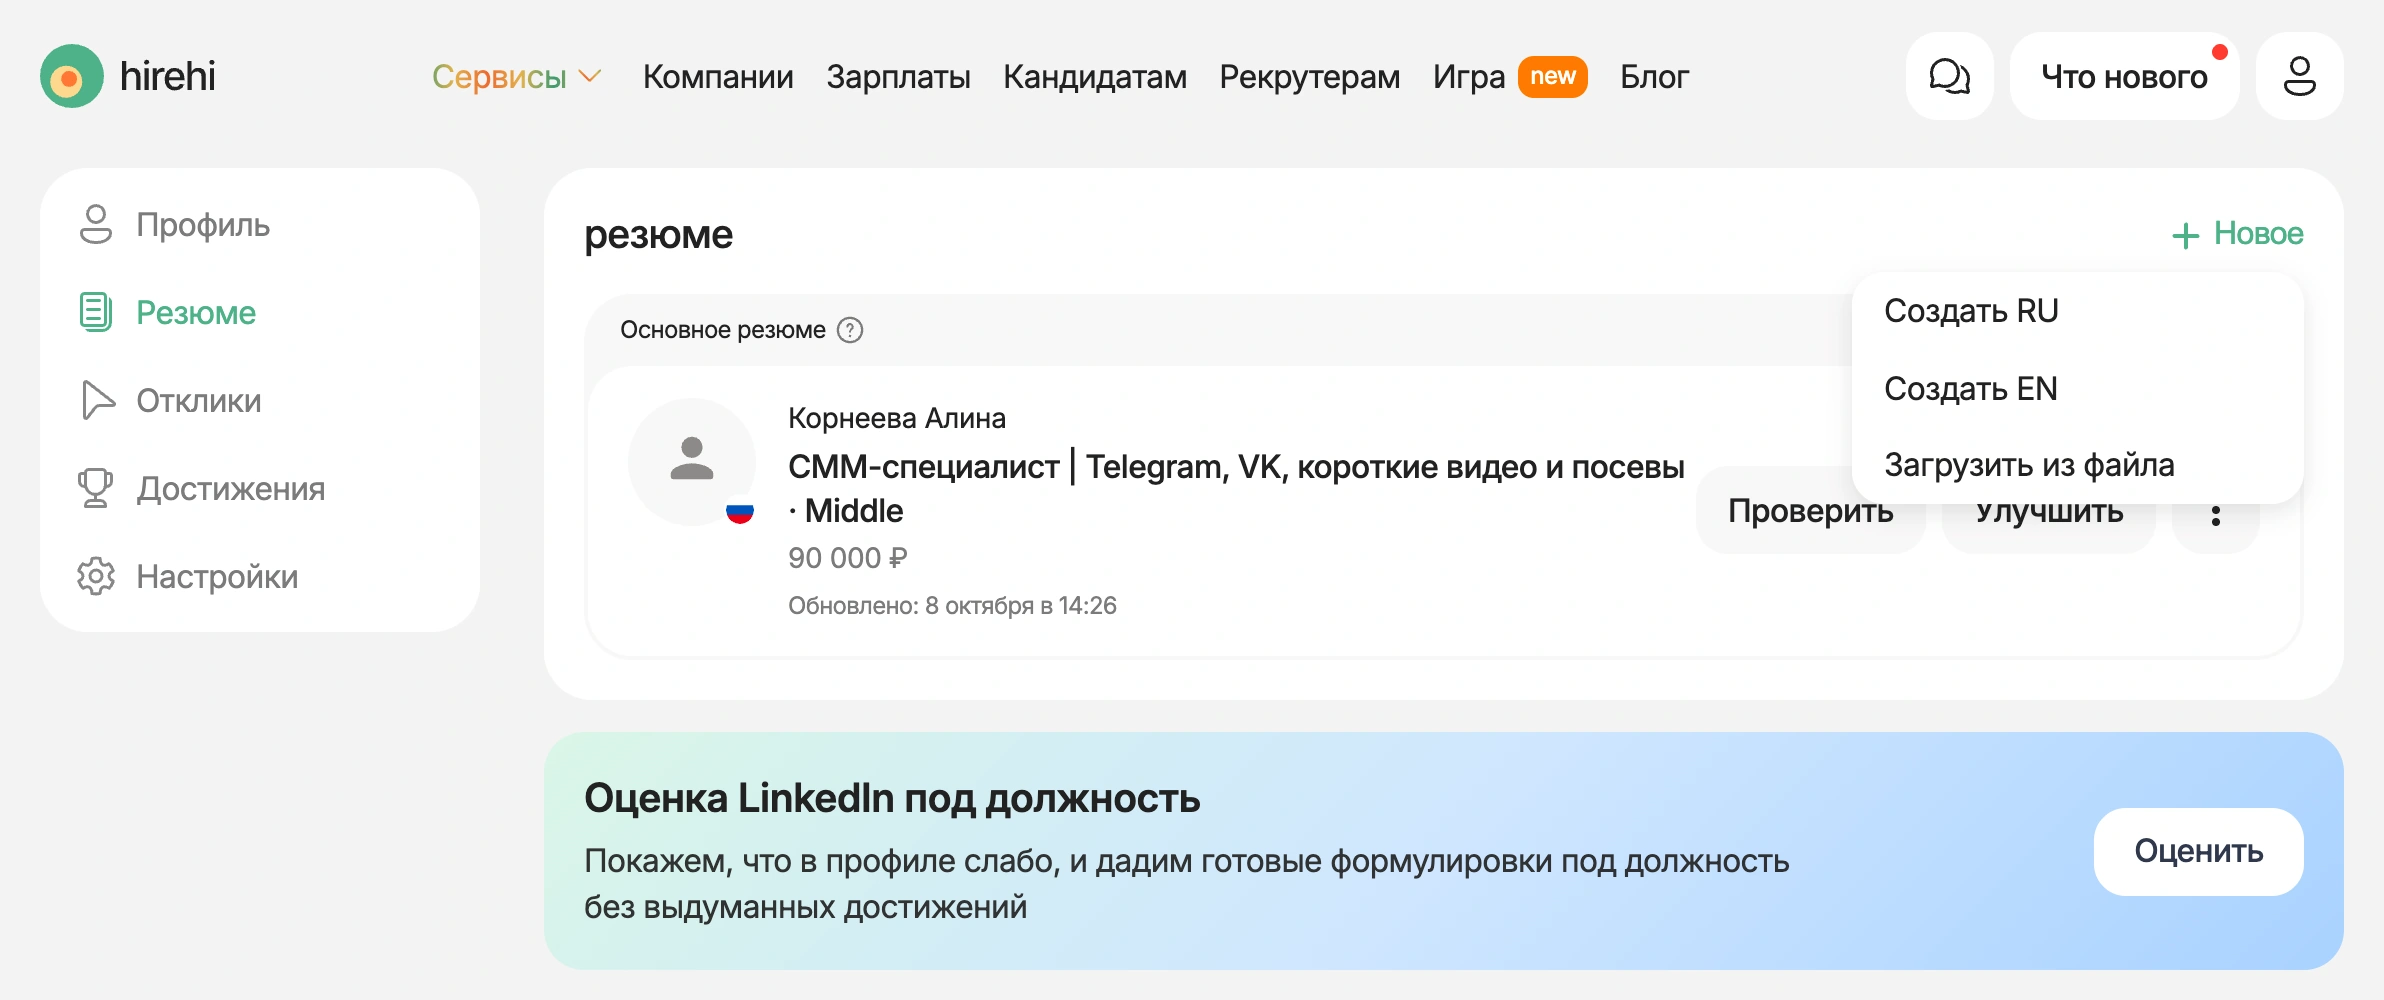Open the Рекрутерам page
This screenshot has width=2384, height=1000.
point(1310,77)
